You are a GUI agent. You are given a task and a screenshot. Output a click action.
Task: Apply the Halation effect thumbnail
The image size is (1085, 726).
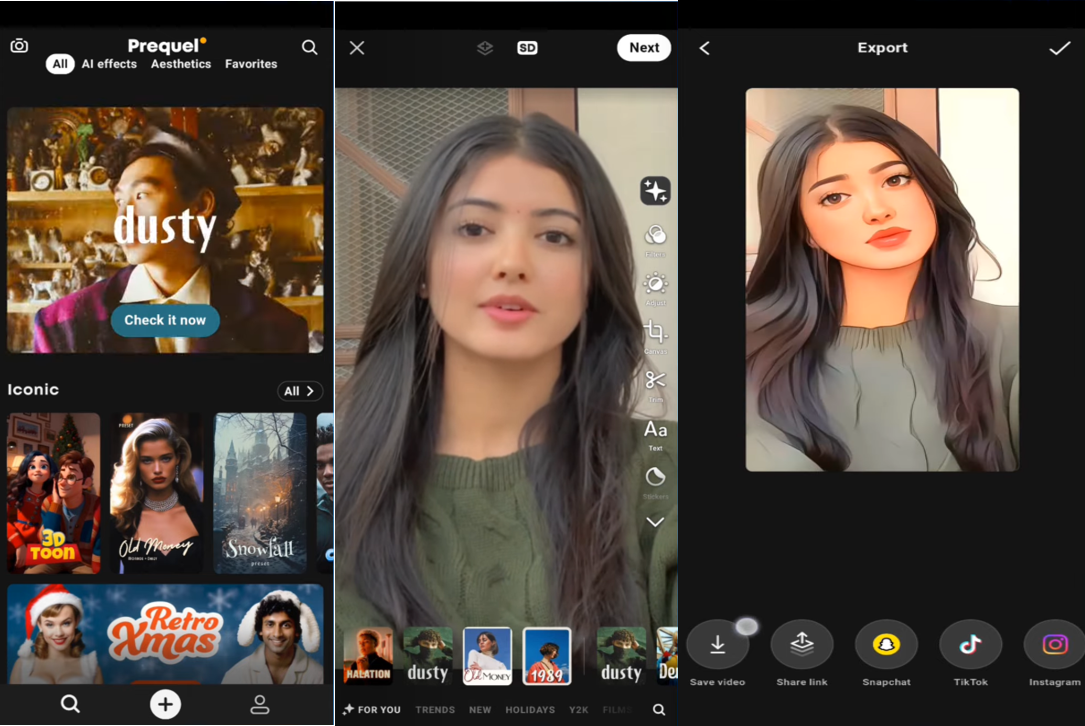click(x=368, y=656)
